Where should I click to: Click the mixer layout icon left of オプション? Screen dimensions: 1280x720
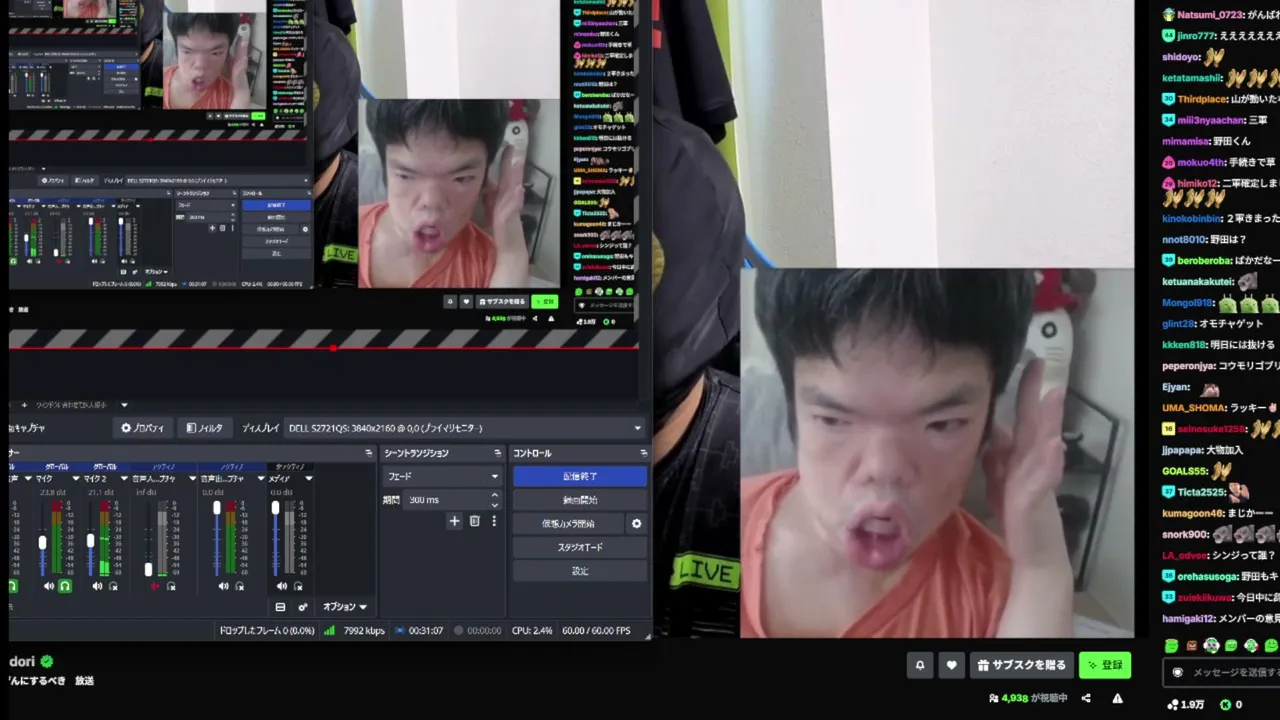pos(281,607)
